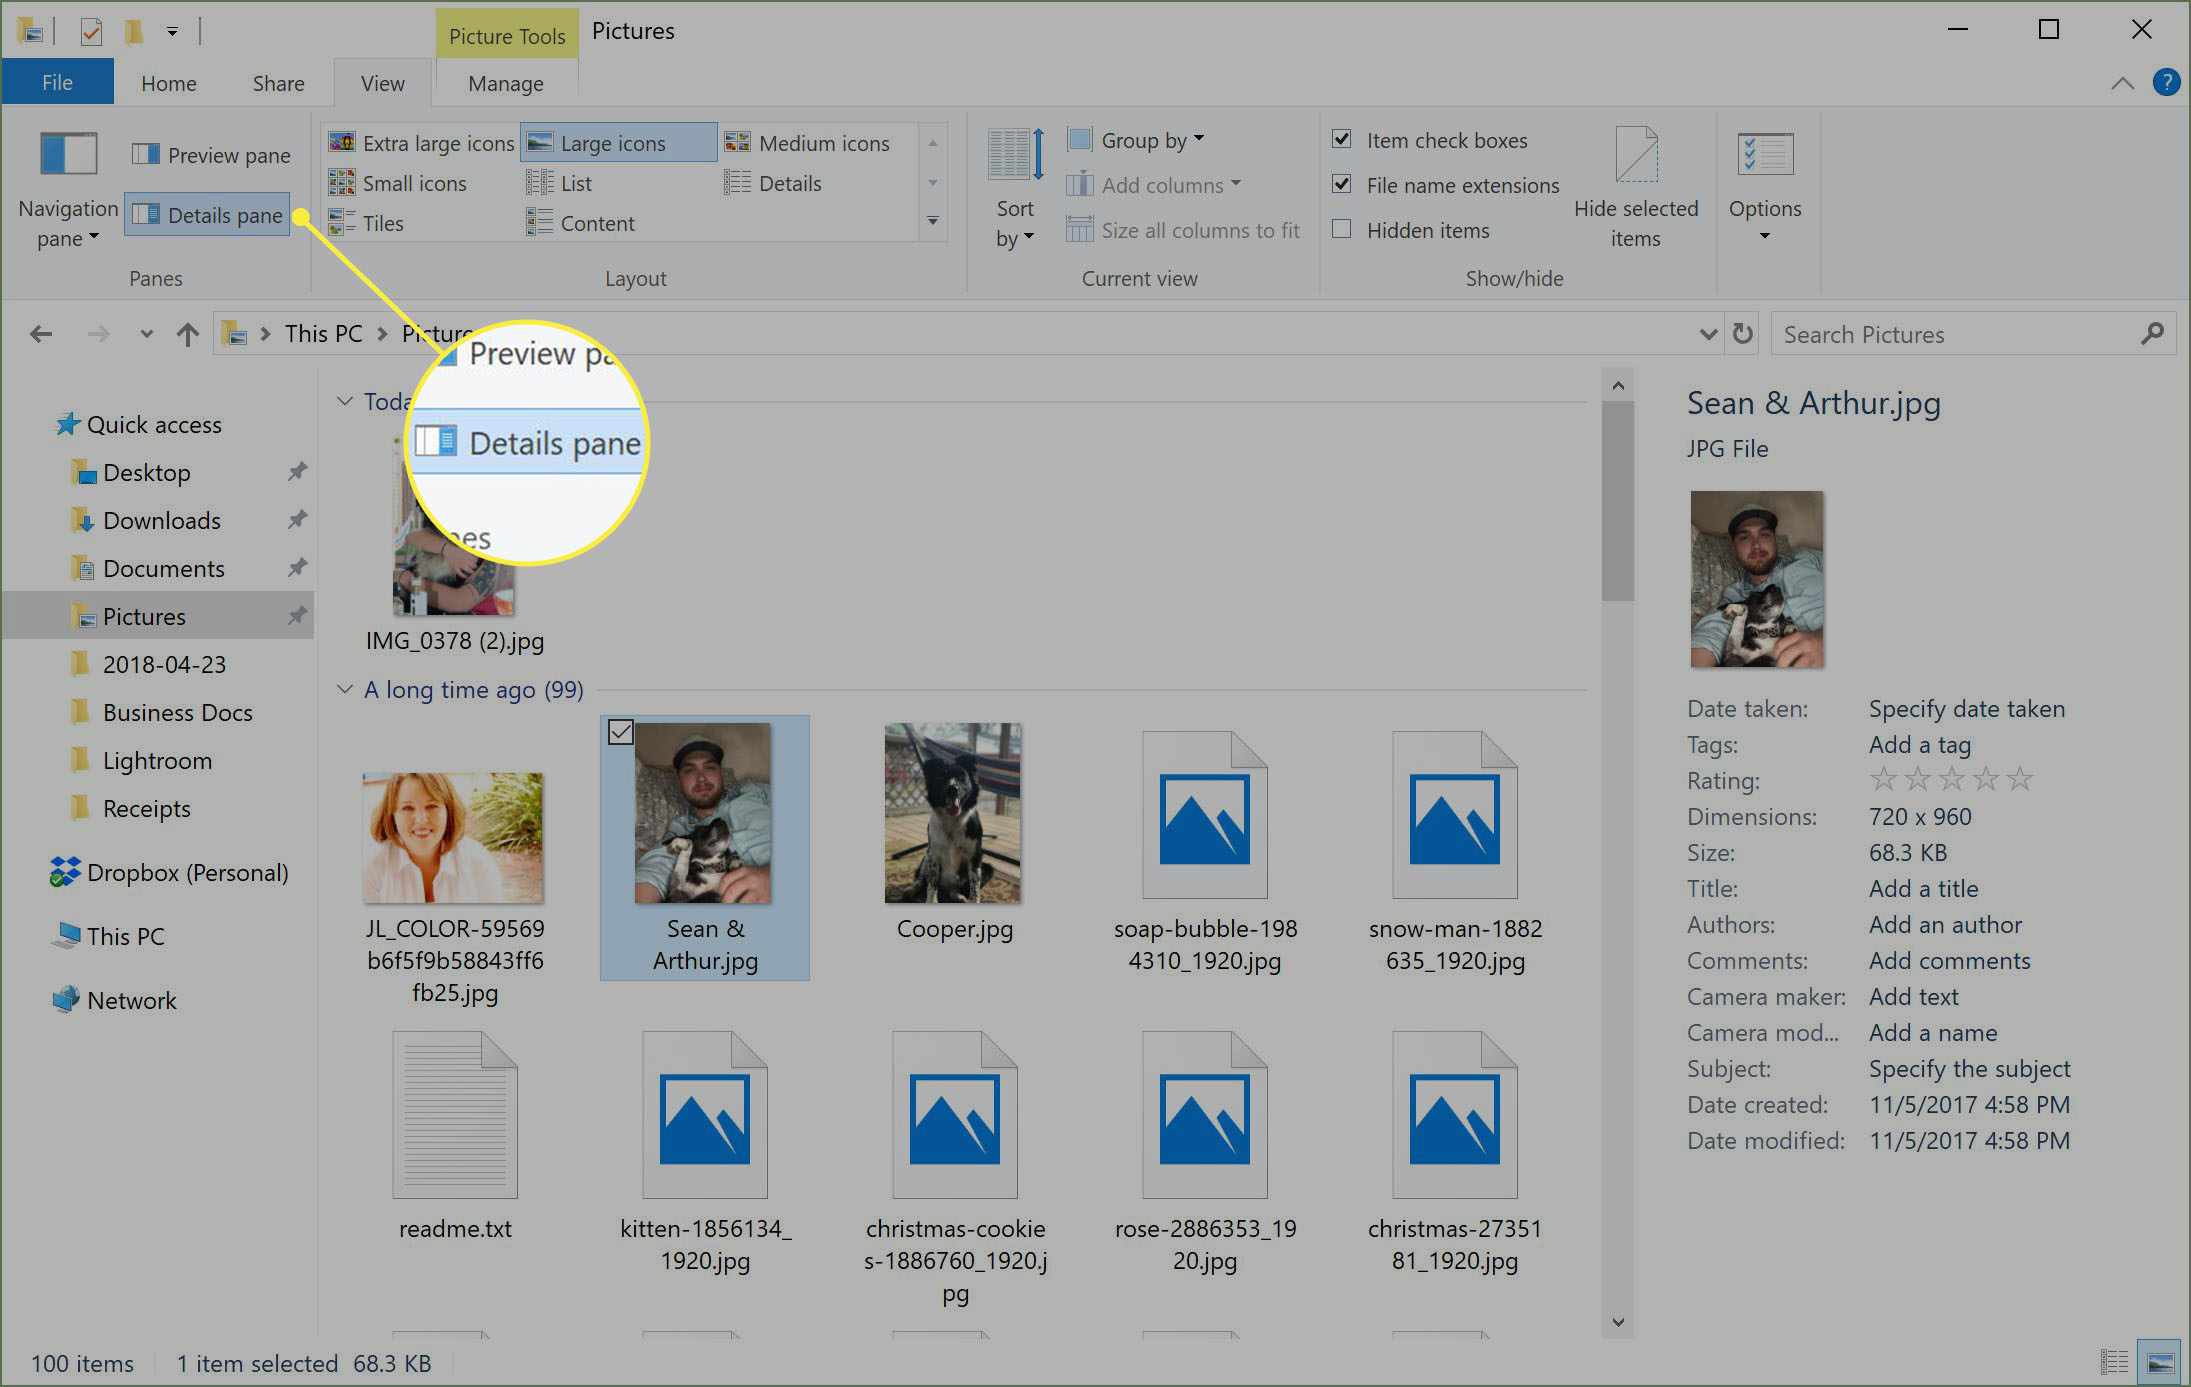
Task: Open Quick Access Toolbar customize dropdown
Action: point(172,31)
